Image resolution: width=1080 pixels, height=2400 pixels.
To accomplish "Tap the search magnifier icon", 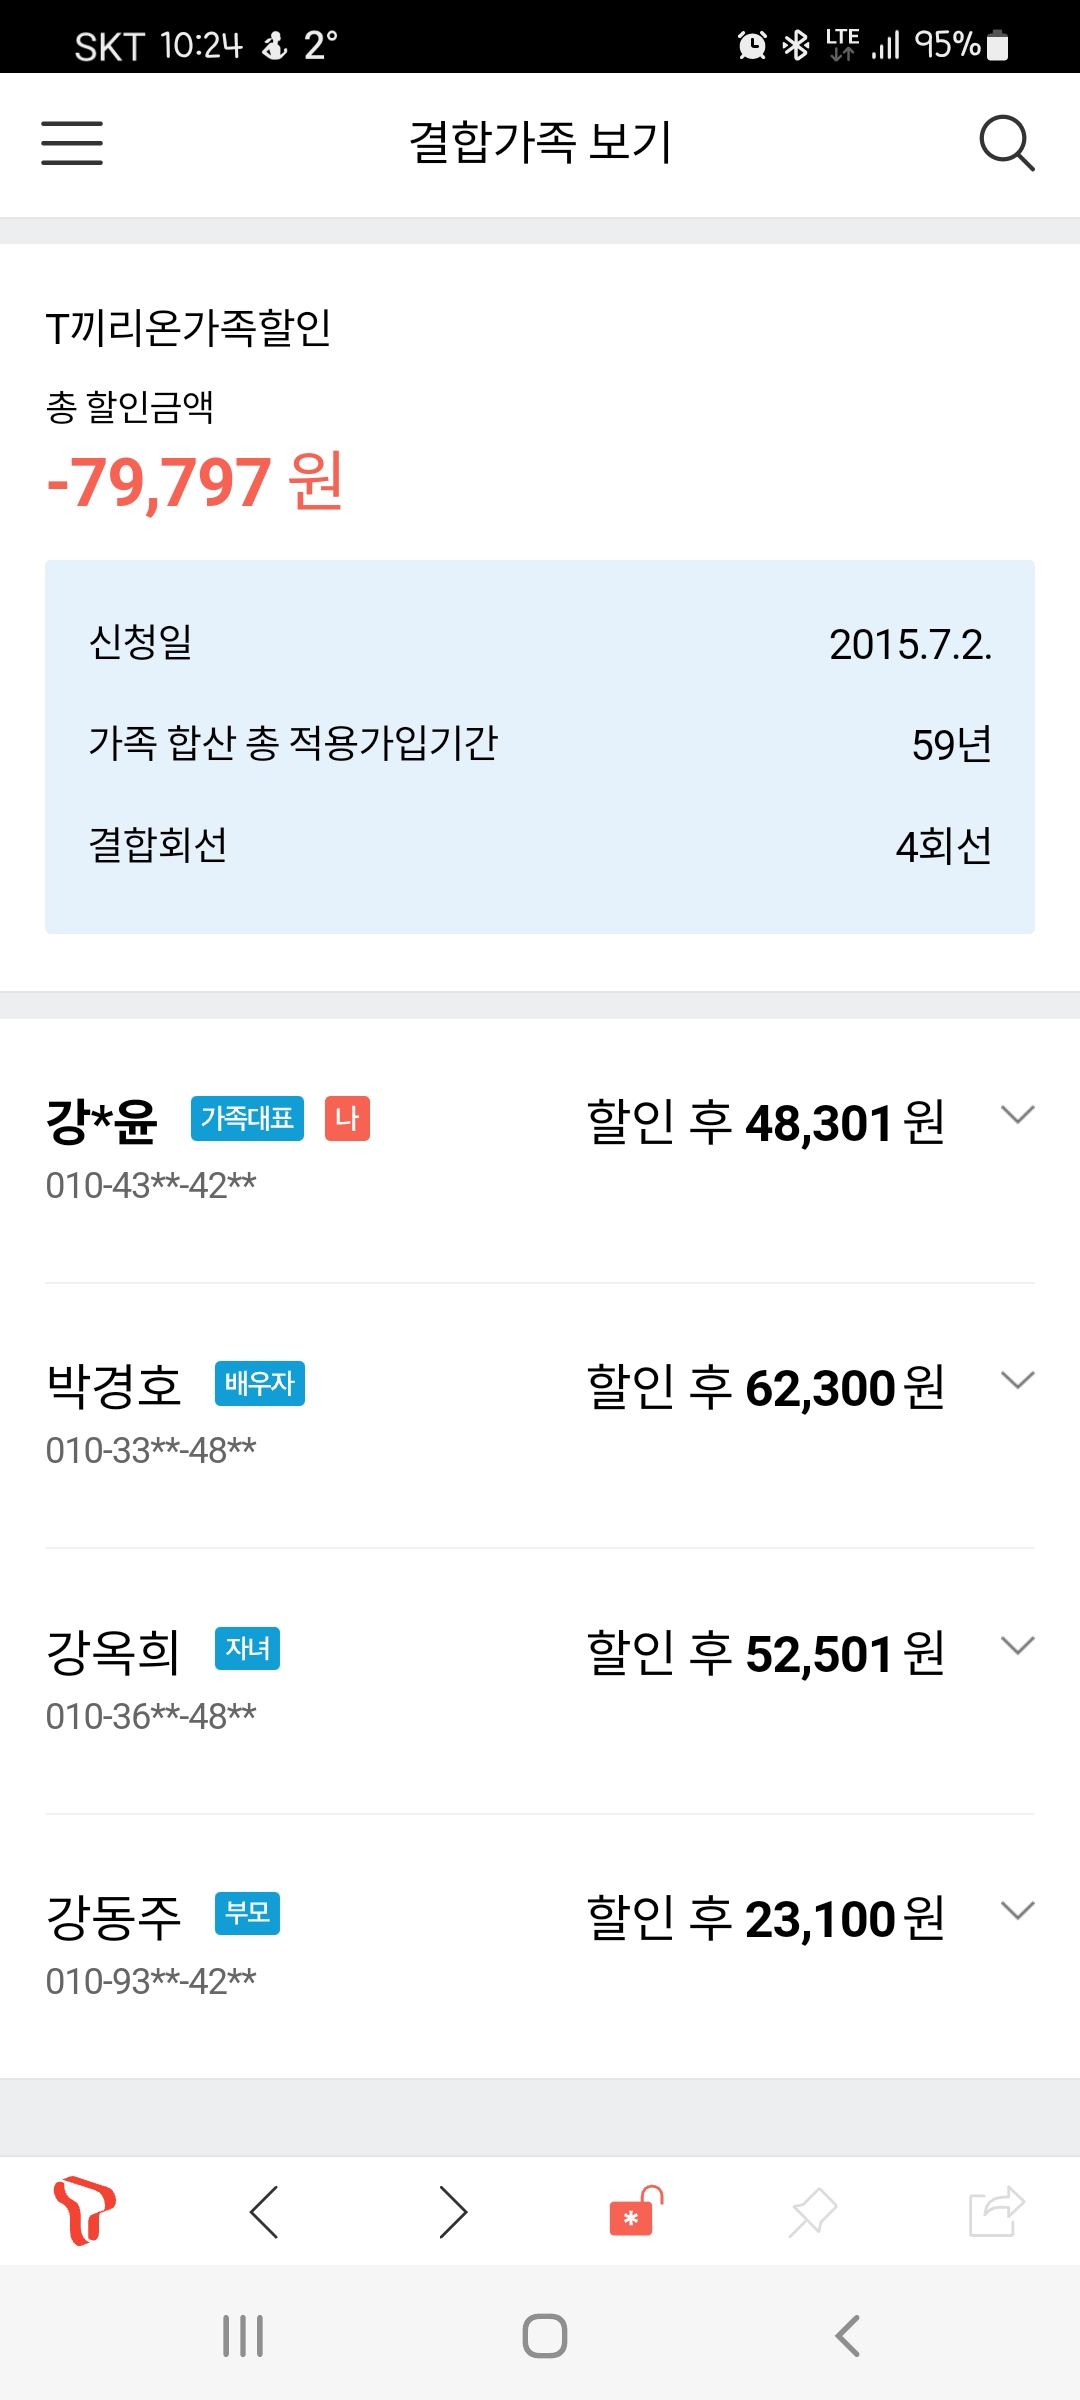I will tap(1006, 143).
